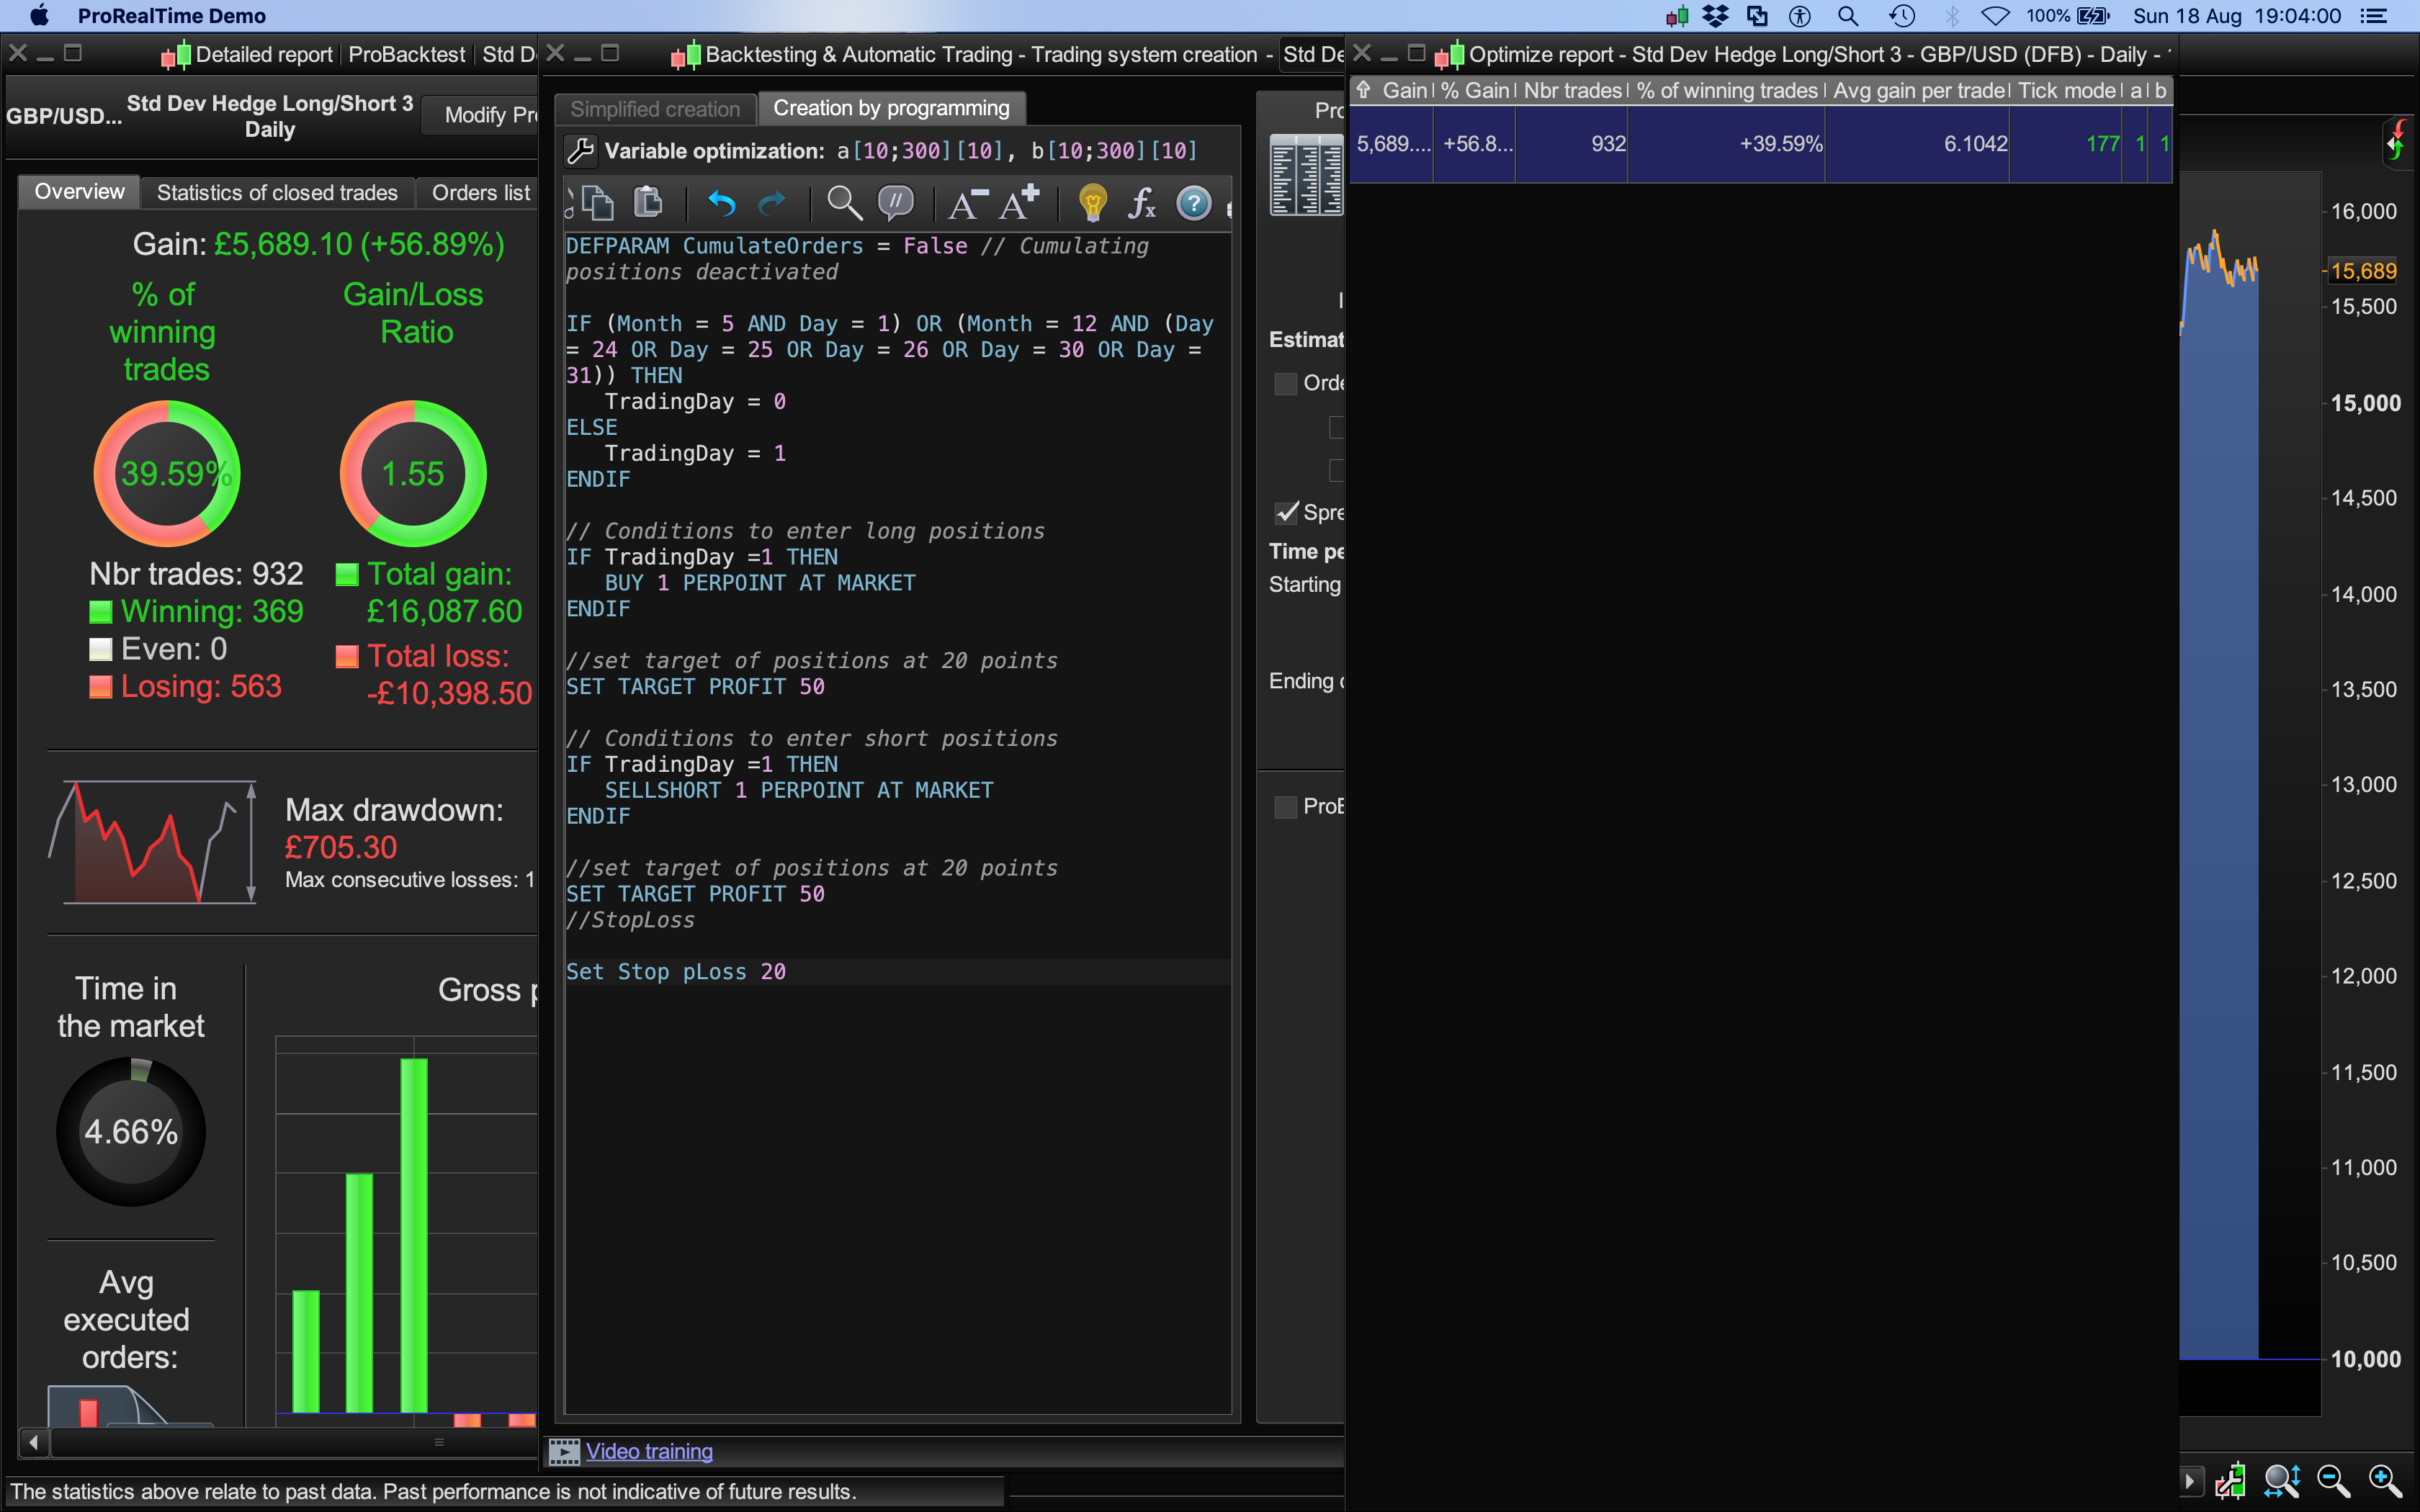Open the Video training link
The width and height of the screenshot is (2420, 1512).
(x=649, y=1451)
